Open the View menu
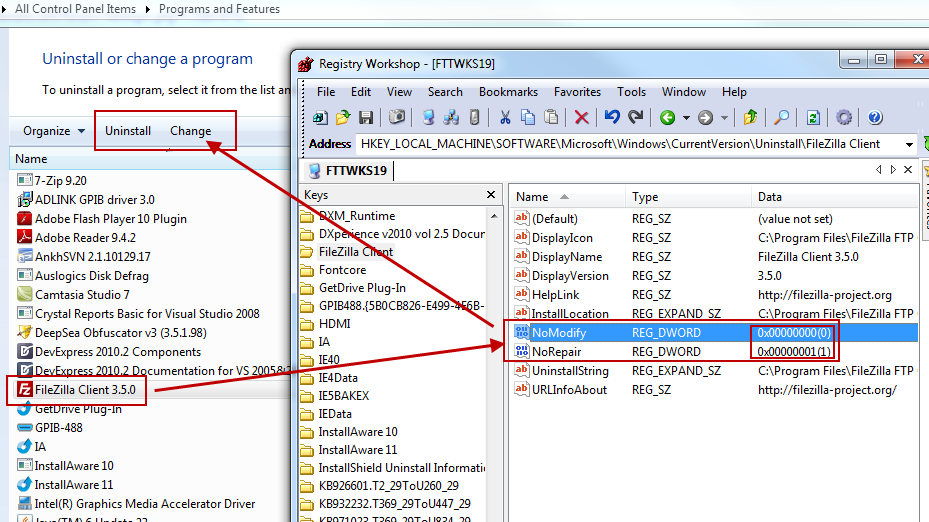The width and height of the screenshot is (929, 522). tap(399, 92)
